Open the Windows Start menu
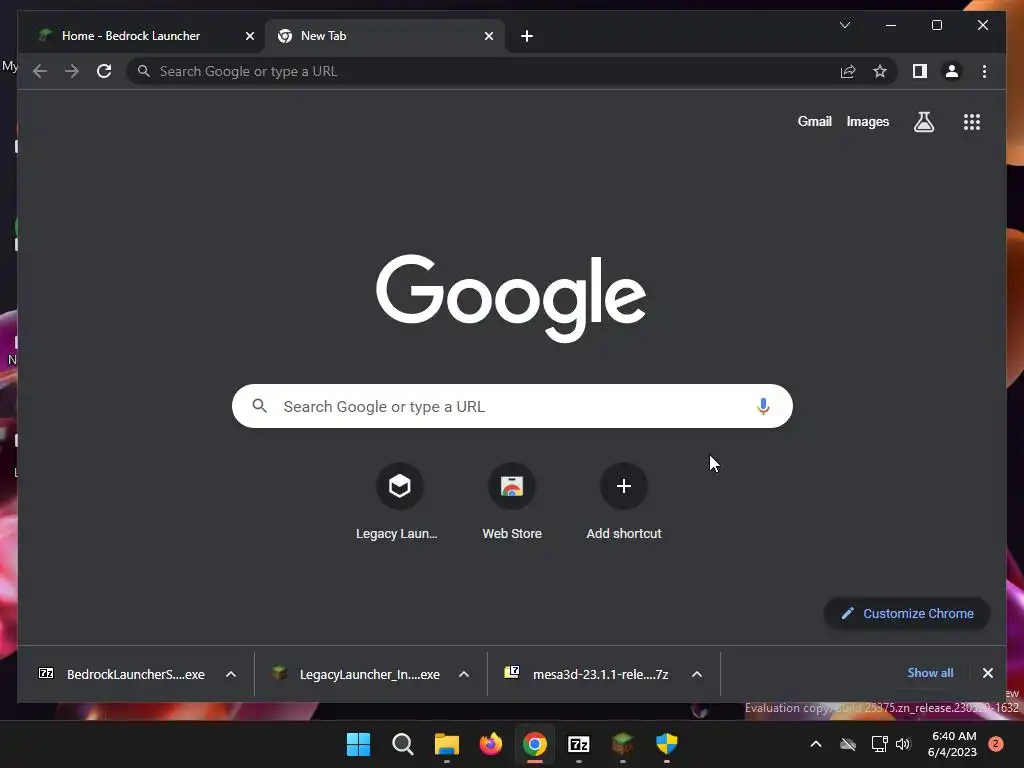Screen dimensions: 1024x768 click(x=358, y=744)
